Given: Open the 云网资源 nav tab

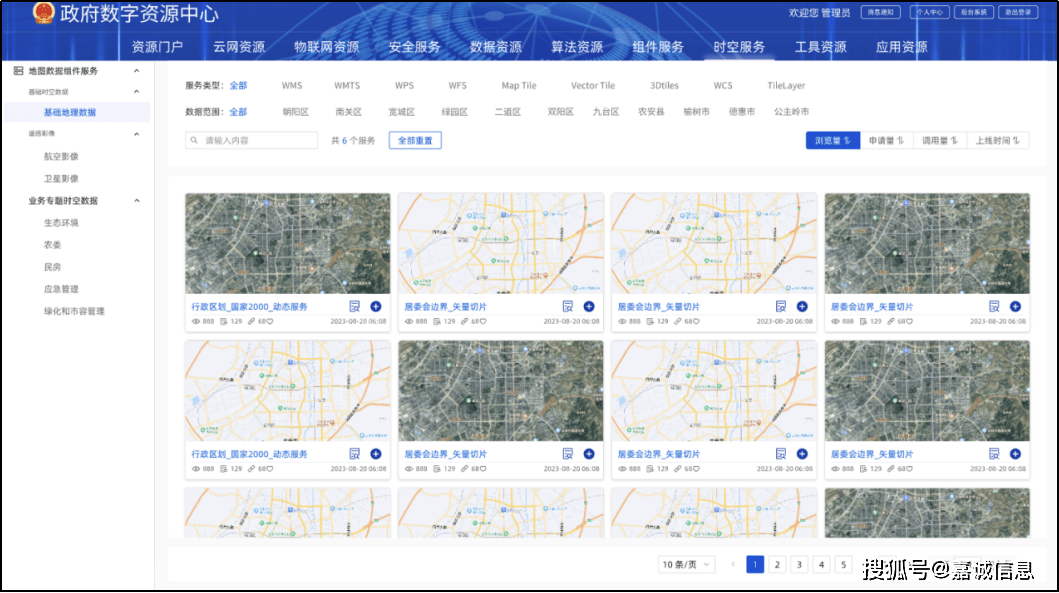Looking at the screenshot, I should [239, 47].
